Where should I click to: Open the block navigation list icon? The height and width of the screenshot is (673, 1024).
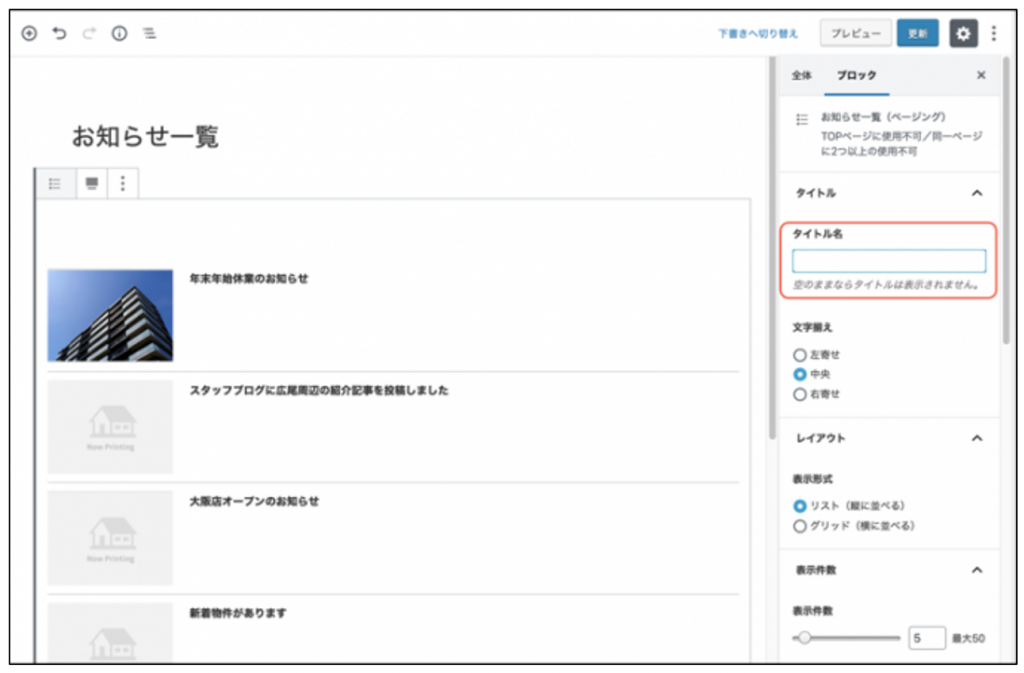(149, 34)
